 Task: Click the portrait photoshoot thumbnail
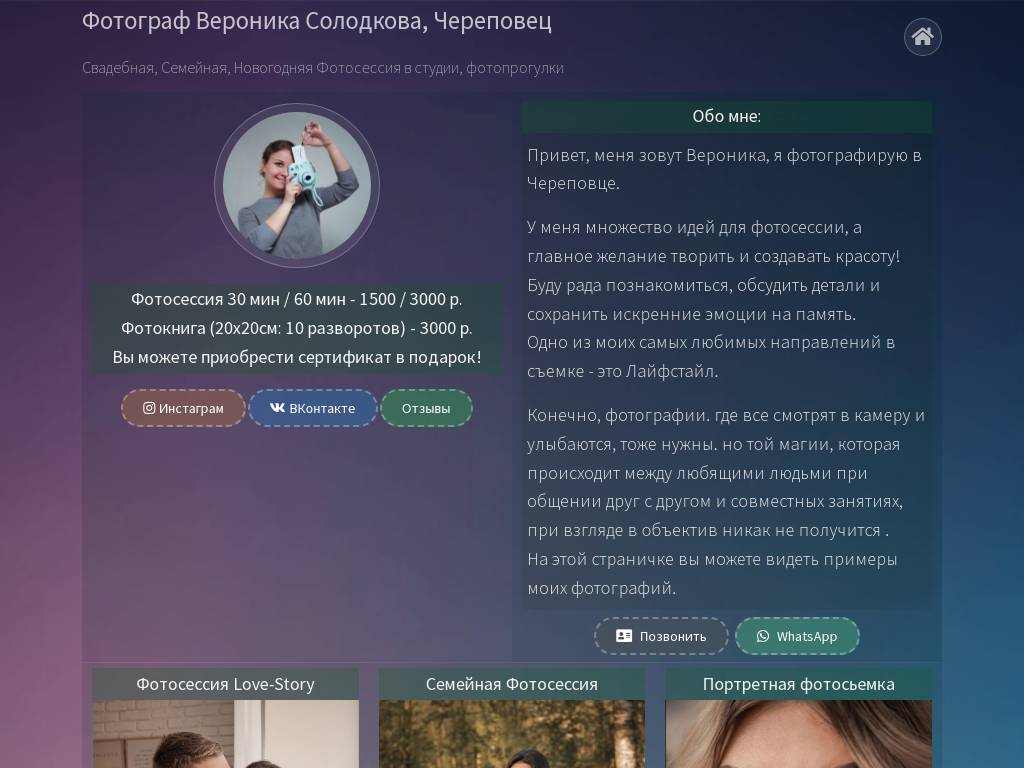798,735
